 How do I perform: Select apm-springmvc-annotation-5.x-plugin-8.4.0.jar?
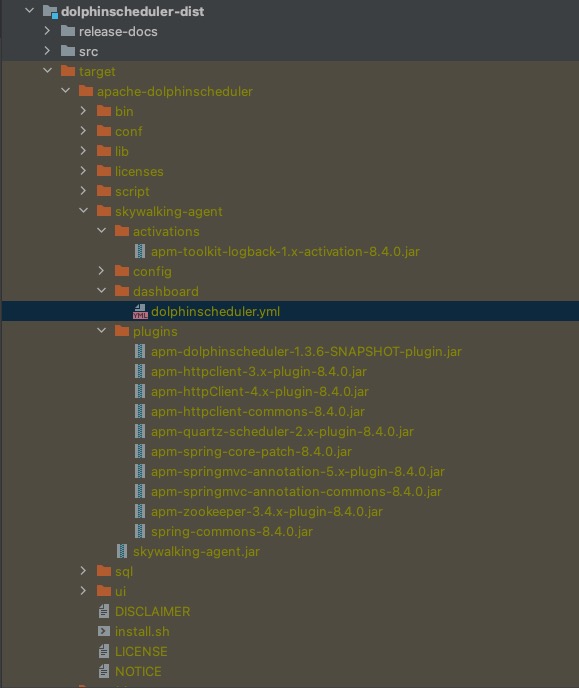(298, 472)
